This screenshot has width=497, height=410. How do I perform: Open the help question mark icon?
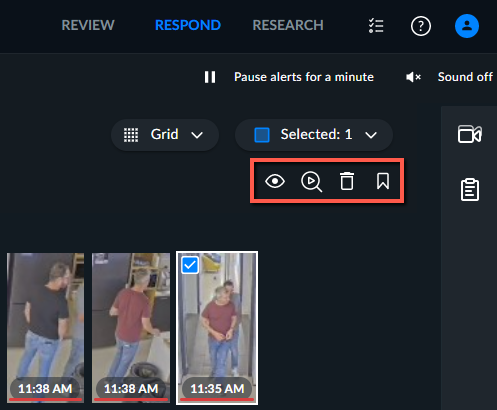click(x=421, y=26)
